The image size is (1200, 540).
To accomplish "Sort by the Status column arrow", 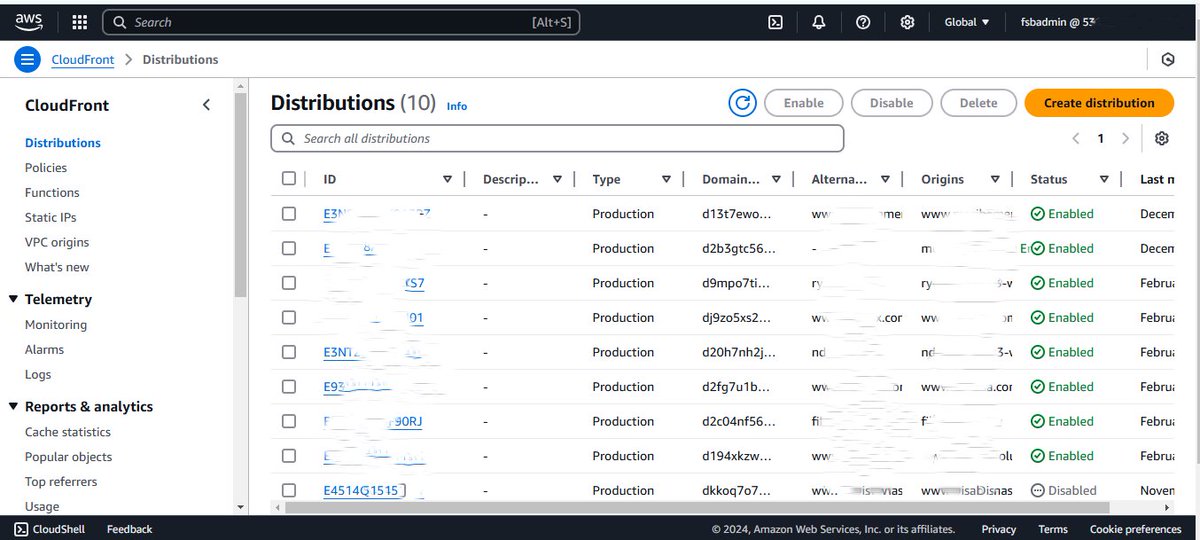I will tap(1104, 179).
